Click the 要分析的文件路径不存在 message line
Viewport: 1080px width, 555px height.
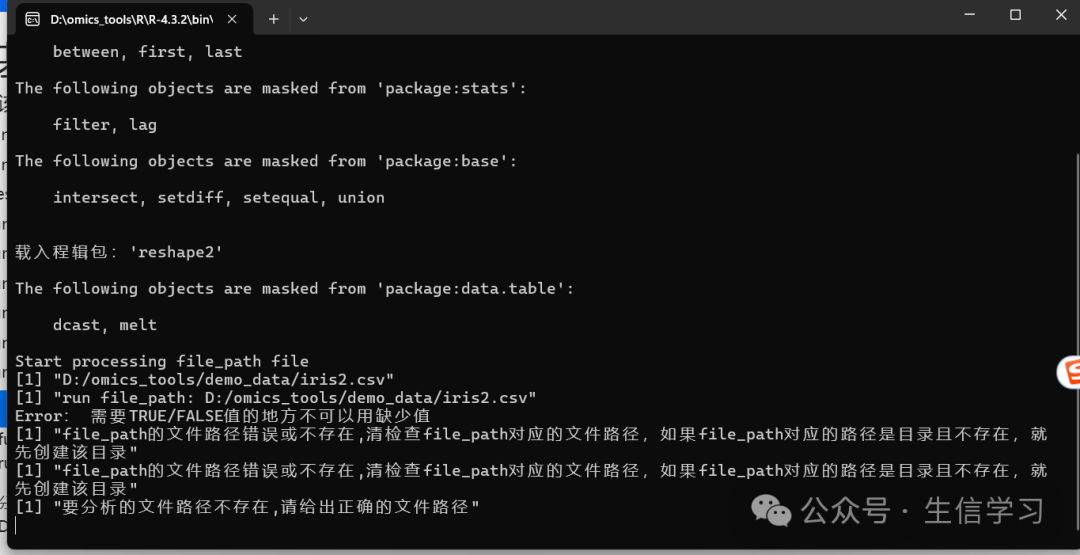(x=247, y=507)
